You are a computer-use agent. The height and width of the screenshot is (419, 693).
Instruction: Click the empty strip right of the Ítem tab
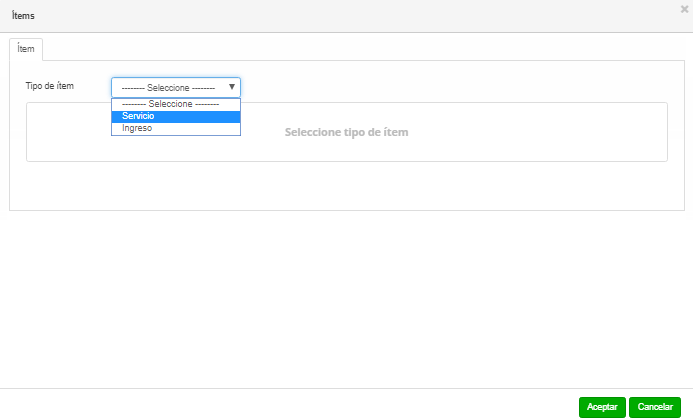pyautogui.click(x=360, y=49)
